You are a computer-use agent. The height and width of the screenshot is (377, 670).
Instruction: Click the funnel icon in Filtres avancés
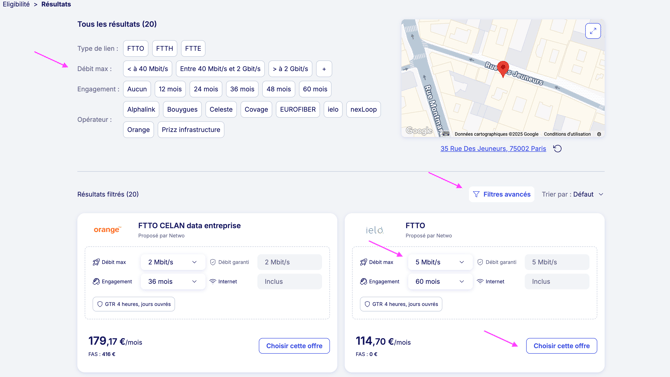click(476, 194)
